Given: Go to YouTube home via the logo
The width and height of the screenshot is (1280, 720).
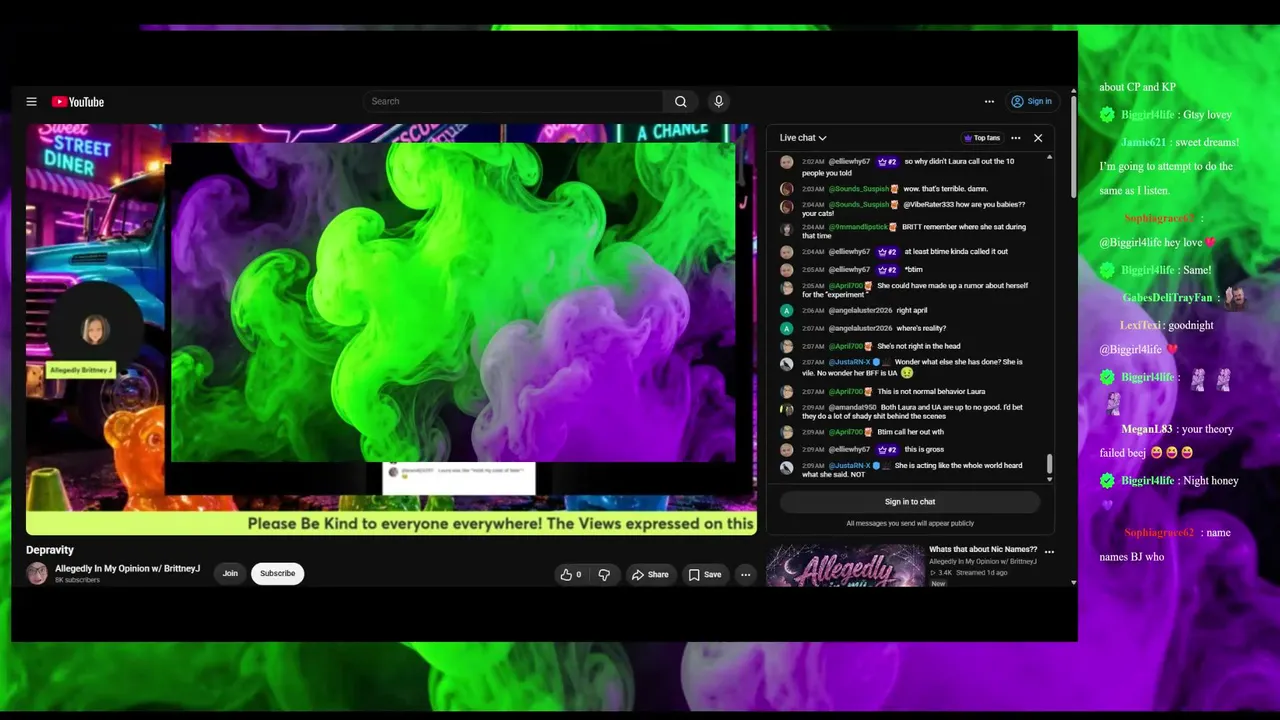Looking at the screenshot, I should 78,102.
